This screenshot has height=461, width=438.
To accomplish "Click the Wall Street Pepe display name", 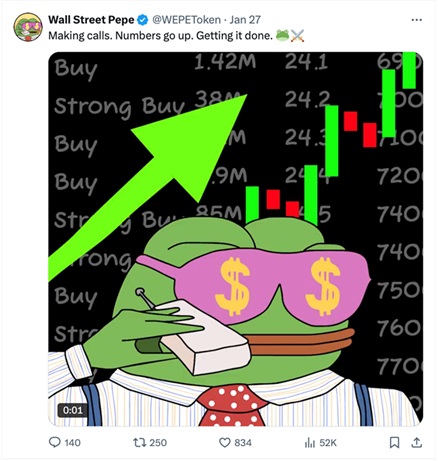I will tap(91, 20).
